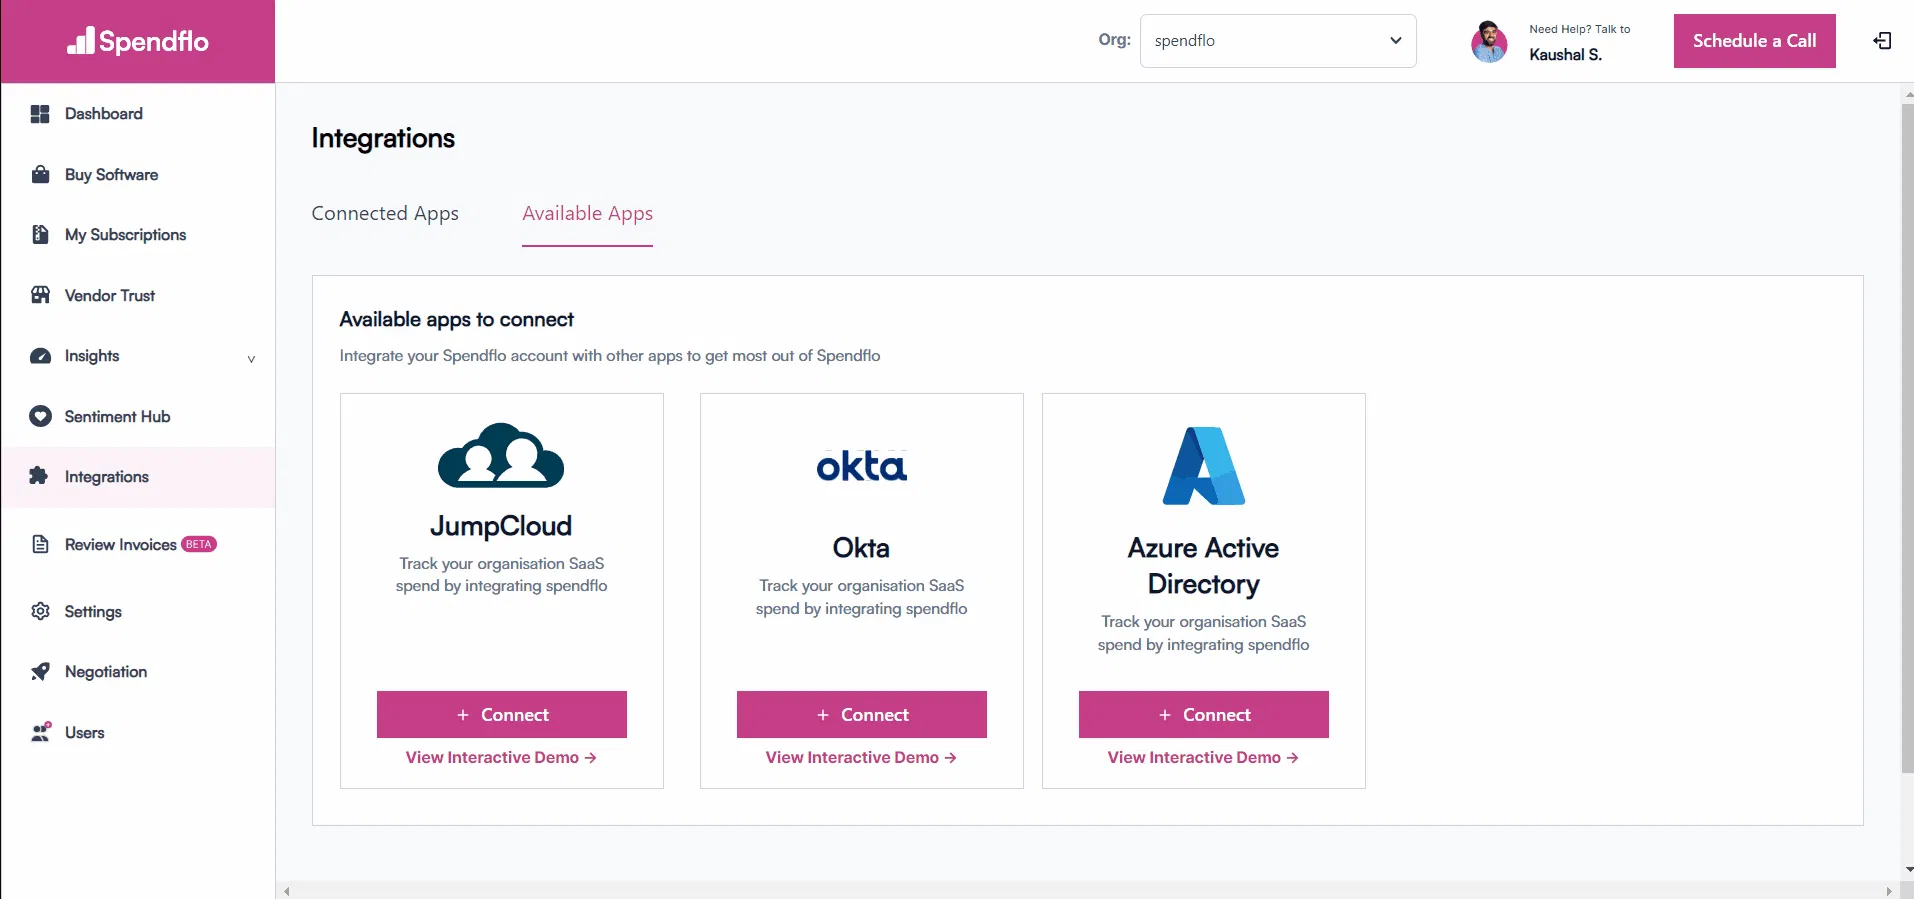Click the BETA badge next to Review Invoices
The image size is (1914, 899).
(199, 545)
